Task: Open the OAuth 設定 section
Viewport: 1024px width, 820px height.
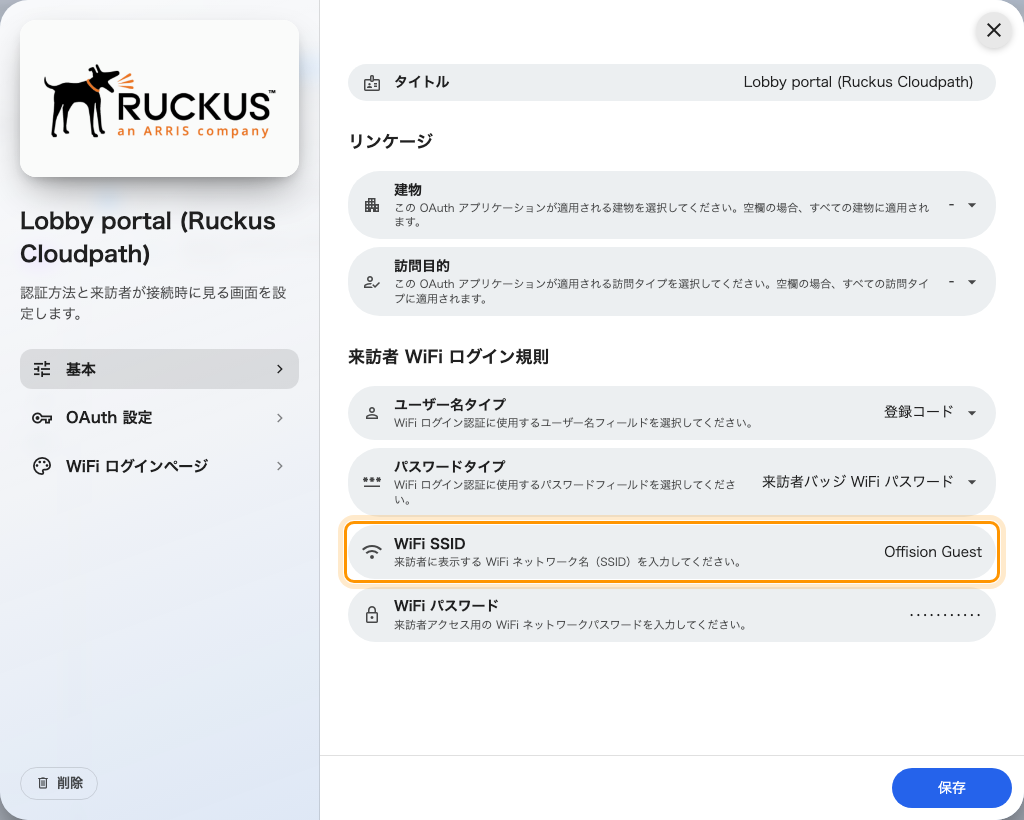Action: (159, 418)
